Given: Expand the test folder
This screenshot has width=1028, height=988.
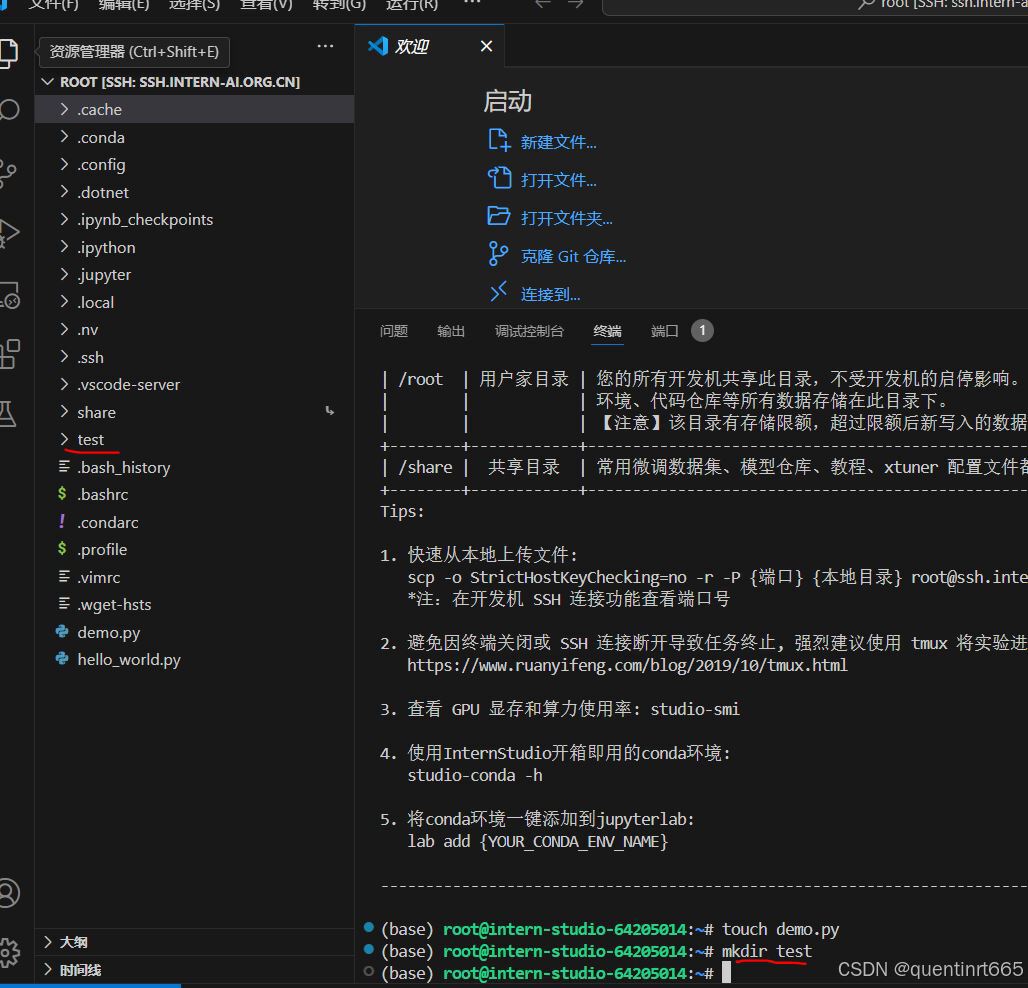Looking at the screenshot, I should click(194, 440).
